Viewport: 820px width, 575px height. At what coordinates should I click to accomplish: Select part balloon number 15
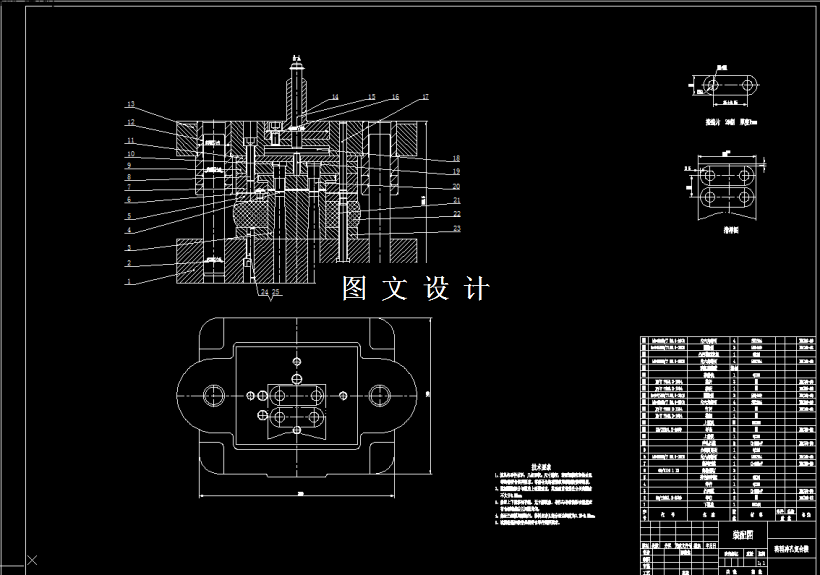[372, 97]
